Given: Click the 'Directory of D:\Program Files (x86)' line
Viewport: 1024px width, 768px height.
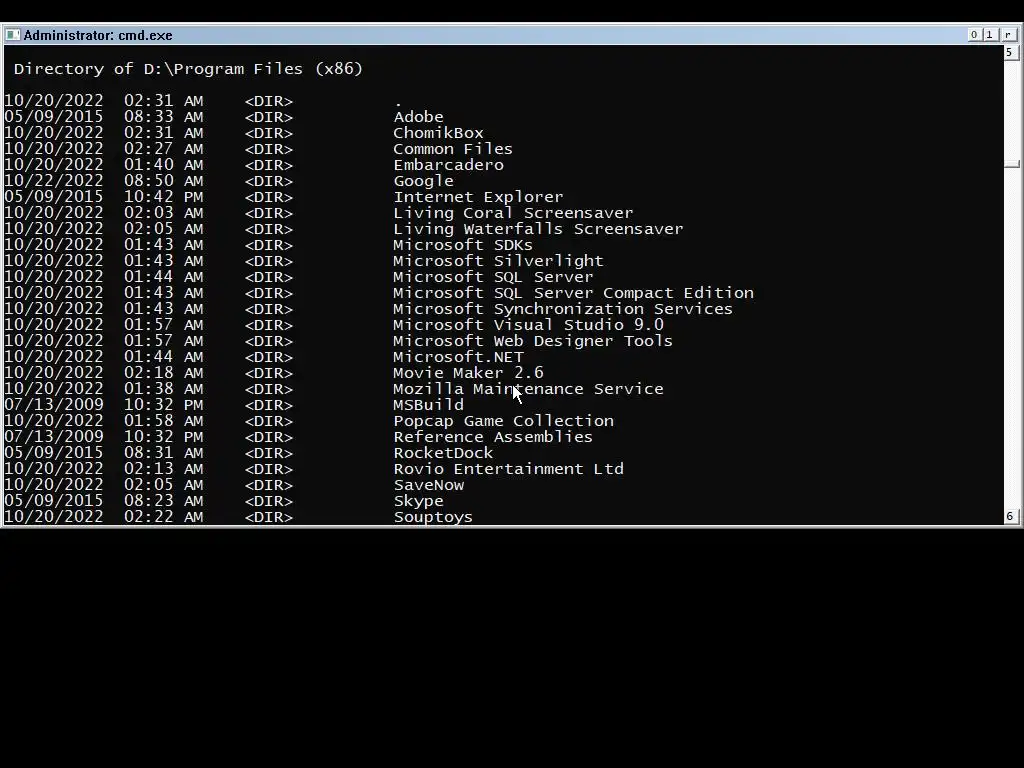Looking at the screenshot, I should coord(188,69).
